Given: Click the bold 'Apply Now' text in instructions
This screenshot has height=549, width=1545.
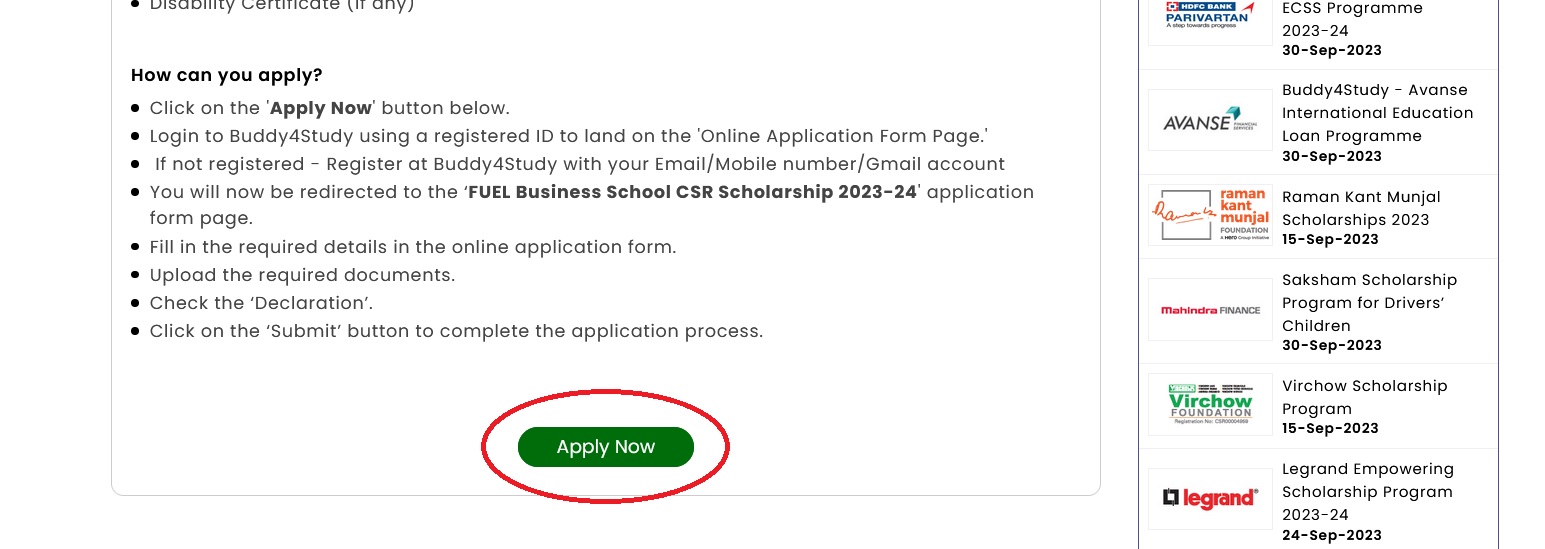Looking at the screenshot, I should pyautogui.click(x=321, y=108).
